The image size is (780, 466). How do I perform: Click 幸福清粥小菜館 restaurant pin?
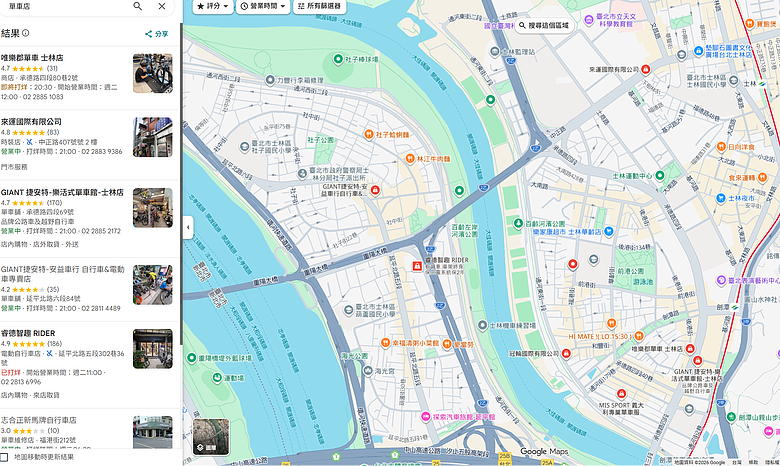pyautogui.click(x=385, y=343)
